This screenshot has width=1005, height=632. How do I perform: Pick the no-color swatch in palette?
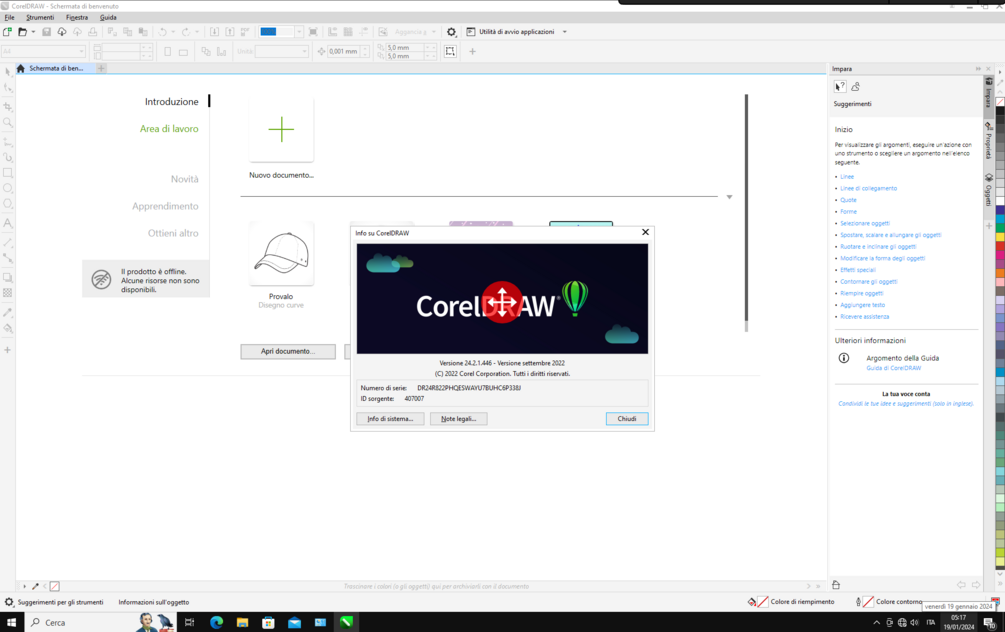click(x=1000, y=102)
